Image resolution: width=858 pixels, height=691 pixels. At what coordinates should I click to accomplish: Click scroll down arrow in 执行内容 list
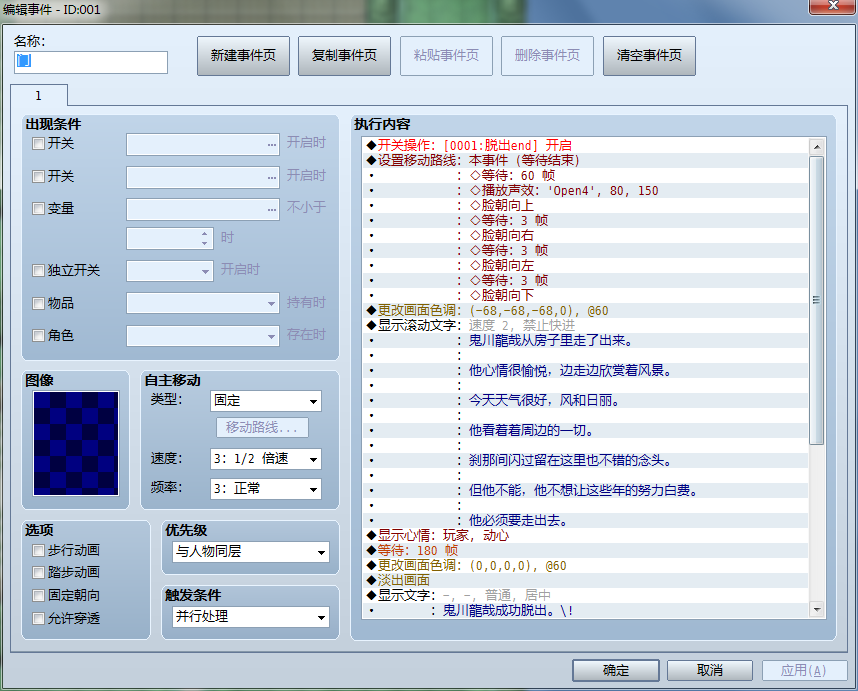[x=816, y=609]
